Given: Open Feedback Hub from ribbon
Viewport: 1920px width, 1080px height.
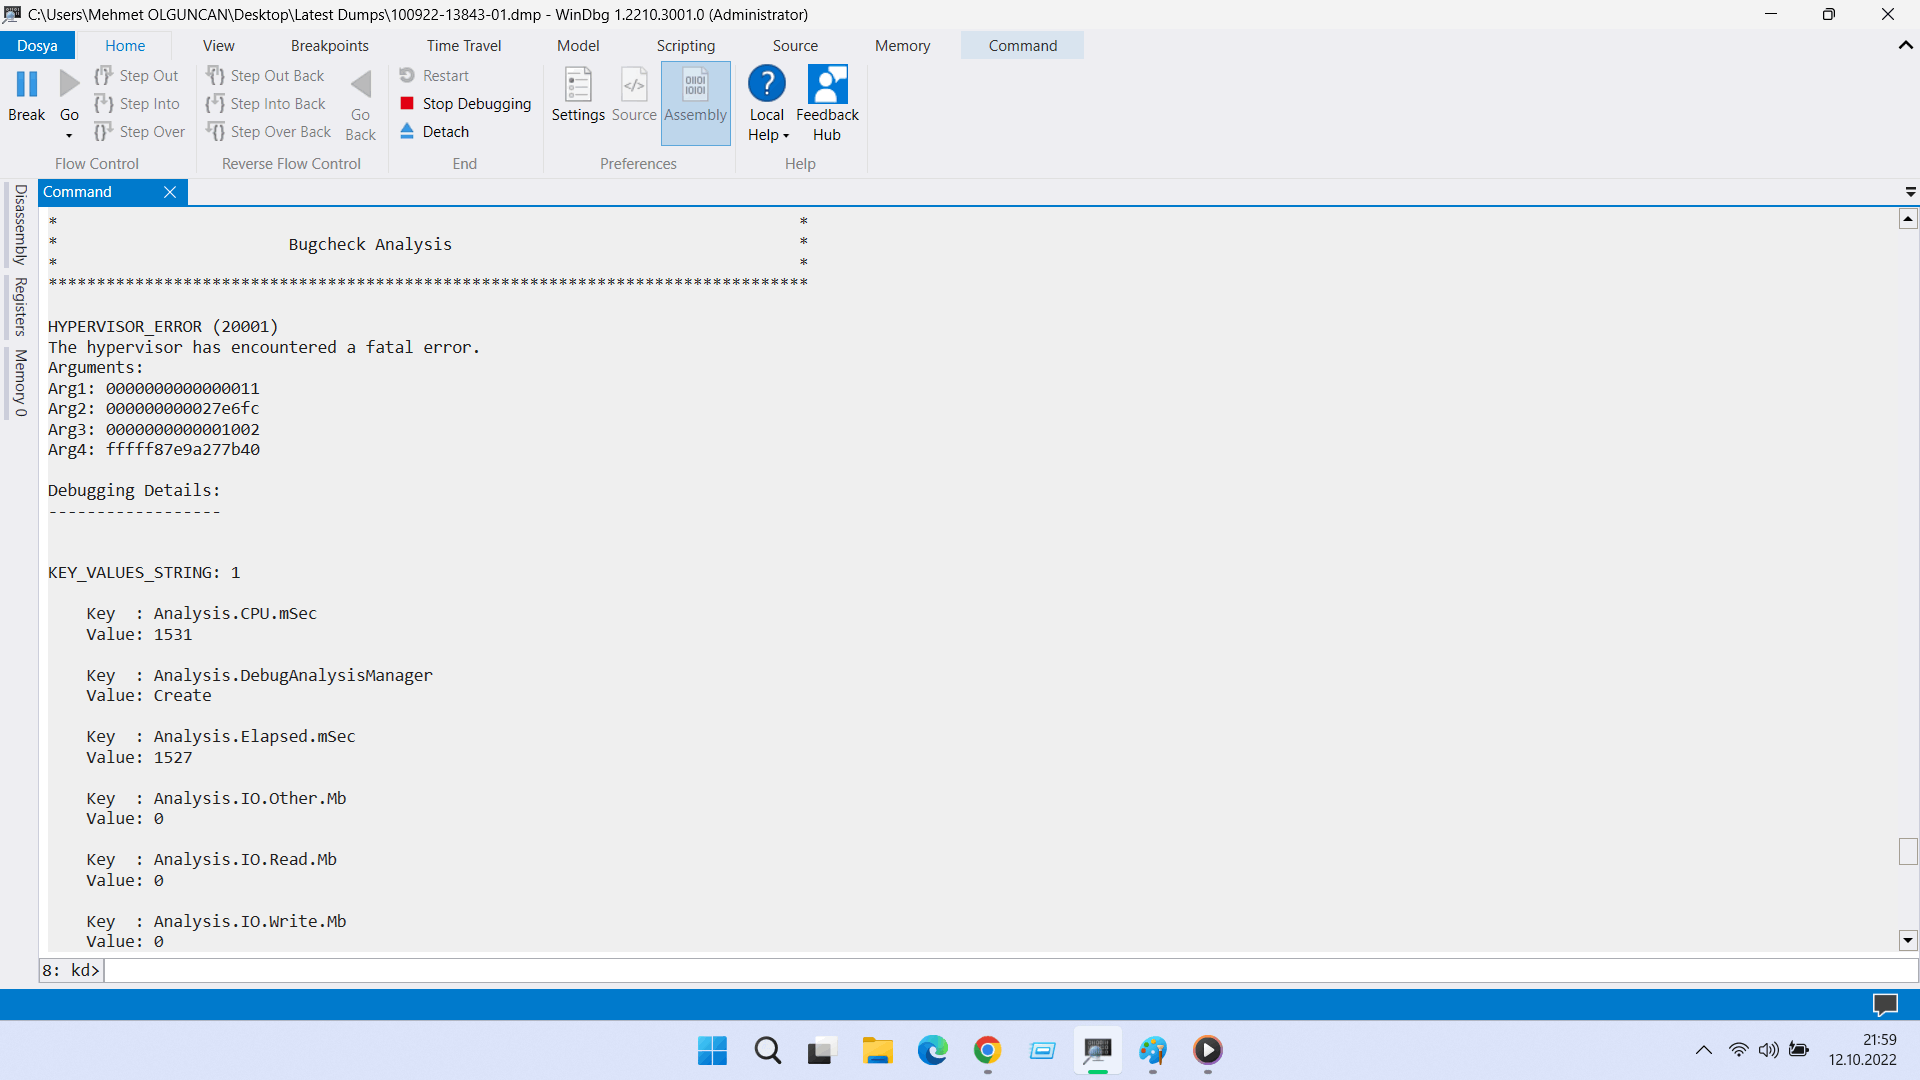Looking at the screenshot, I should click(x=827, y=85).
